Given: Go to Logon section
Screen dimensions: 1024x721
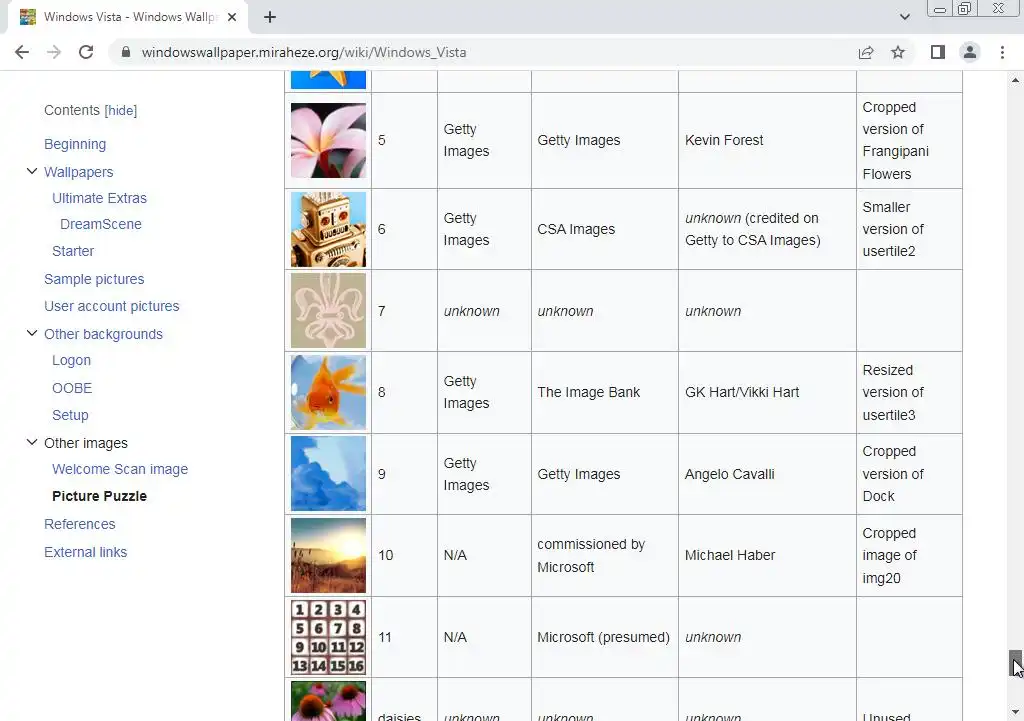Looking at the screenshot, I should [71, 360].
